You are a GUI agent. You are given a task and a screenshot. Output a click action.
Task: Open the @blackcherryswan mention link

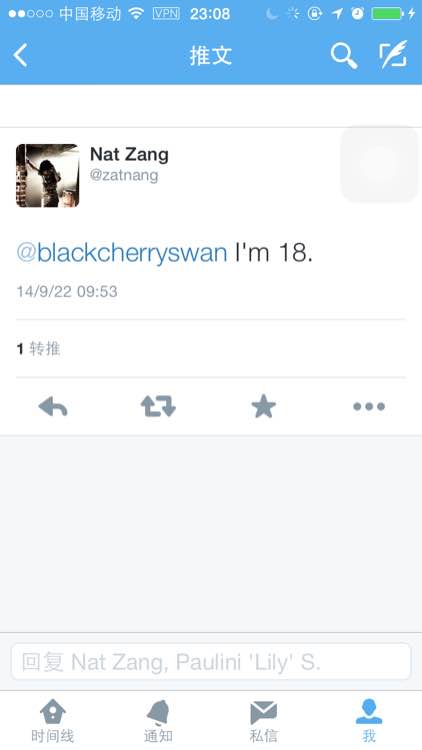[x=122, y=252]
